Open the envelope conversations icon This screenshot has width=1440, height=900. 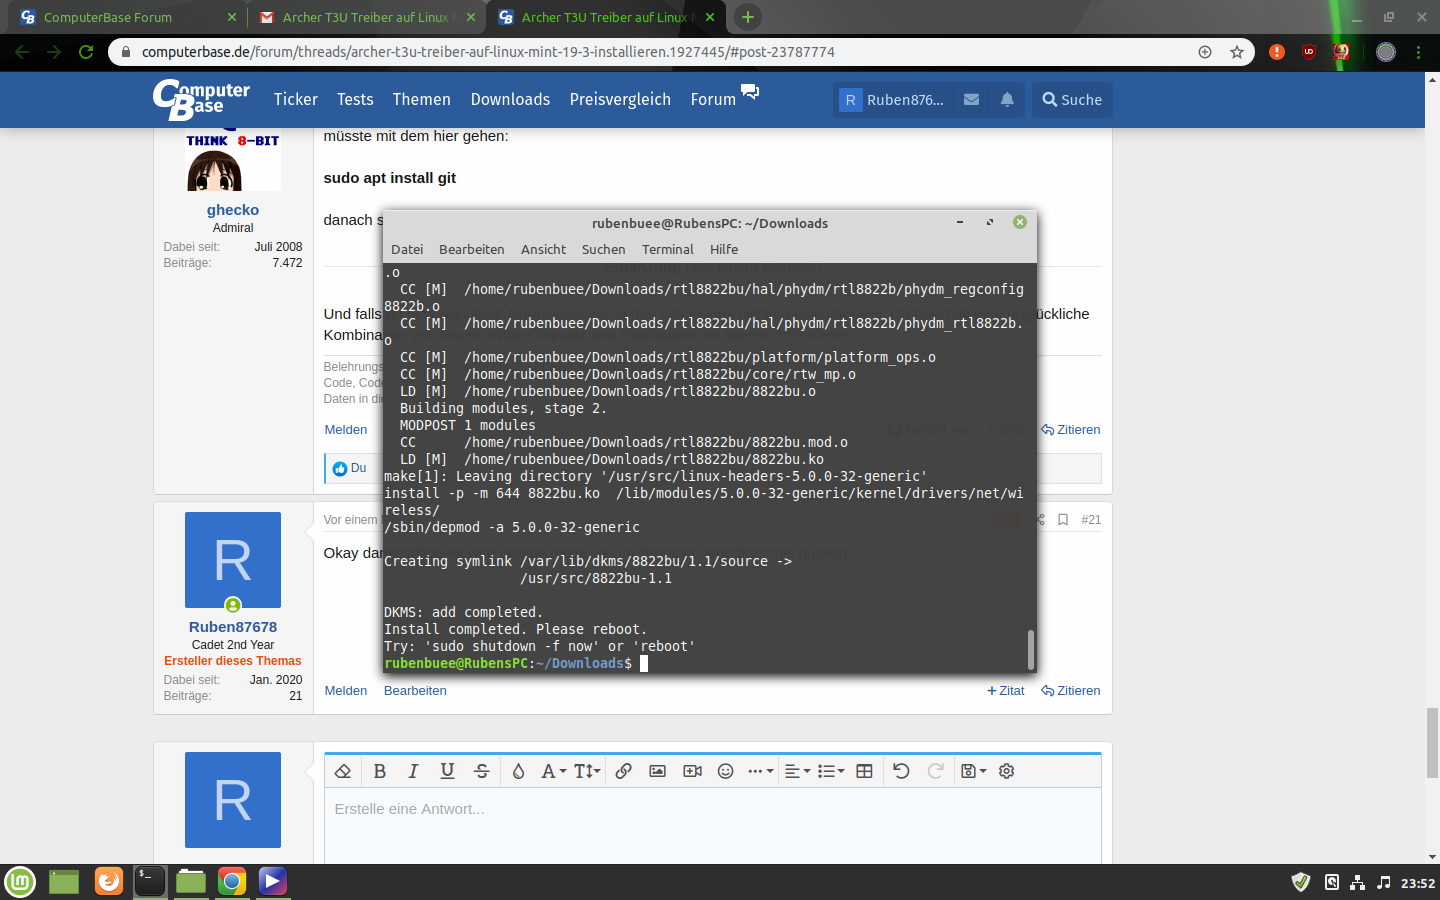tap(971, 99)
